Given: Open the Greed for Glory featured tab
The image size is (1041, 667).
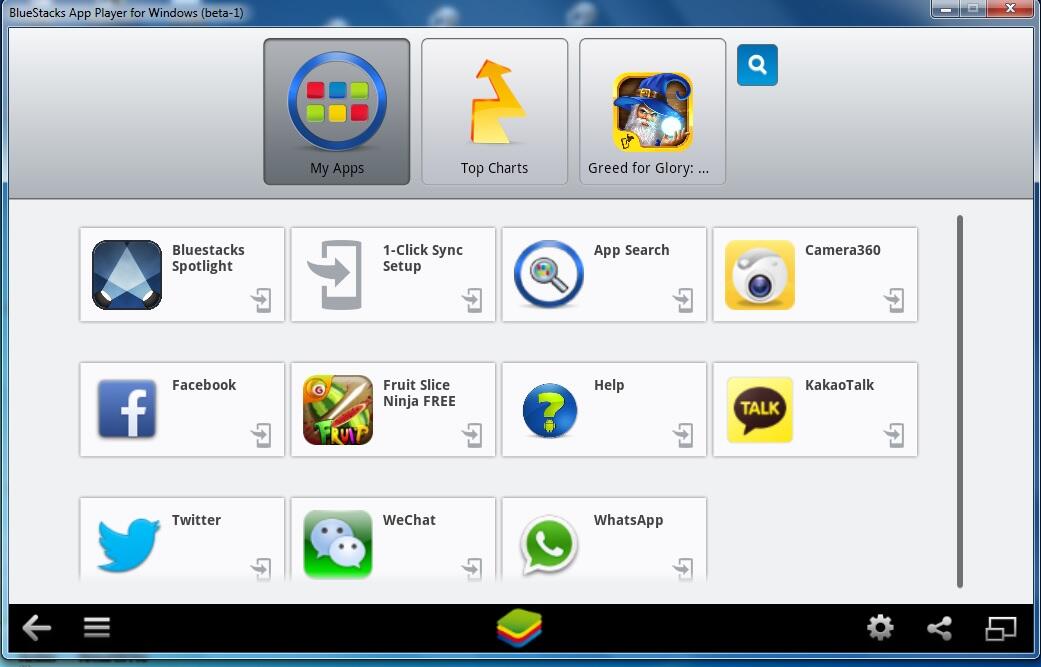Looking at the screenshot, I should [653, 111].
